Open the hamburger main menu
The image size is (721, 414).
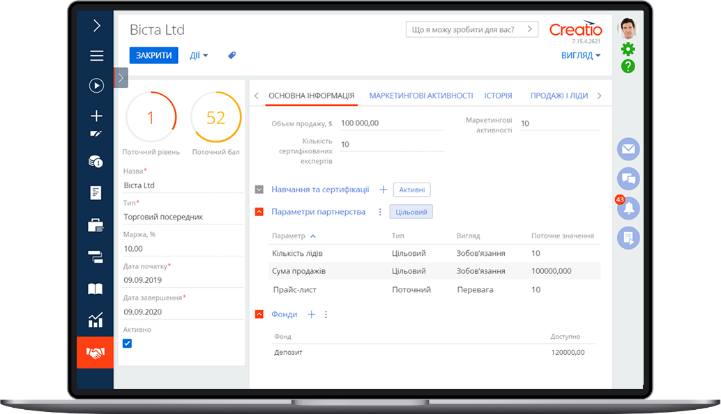pos(96,56)
